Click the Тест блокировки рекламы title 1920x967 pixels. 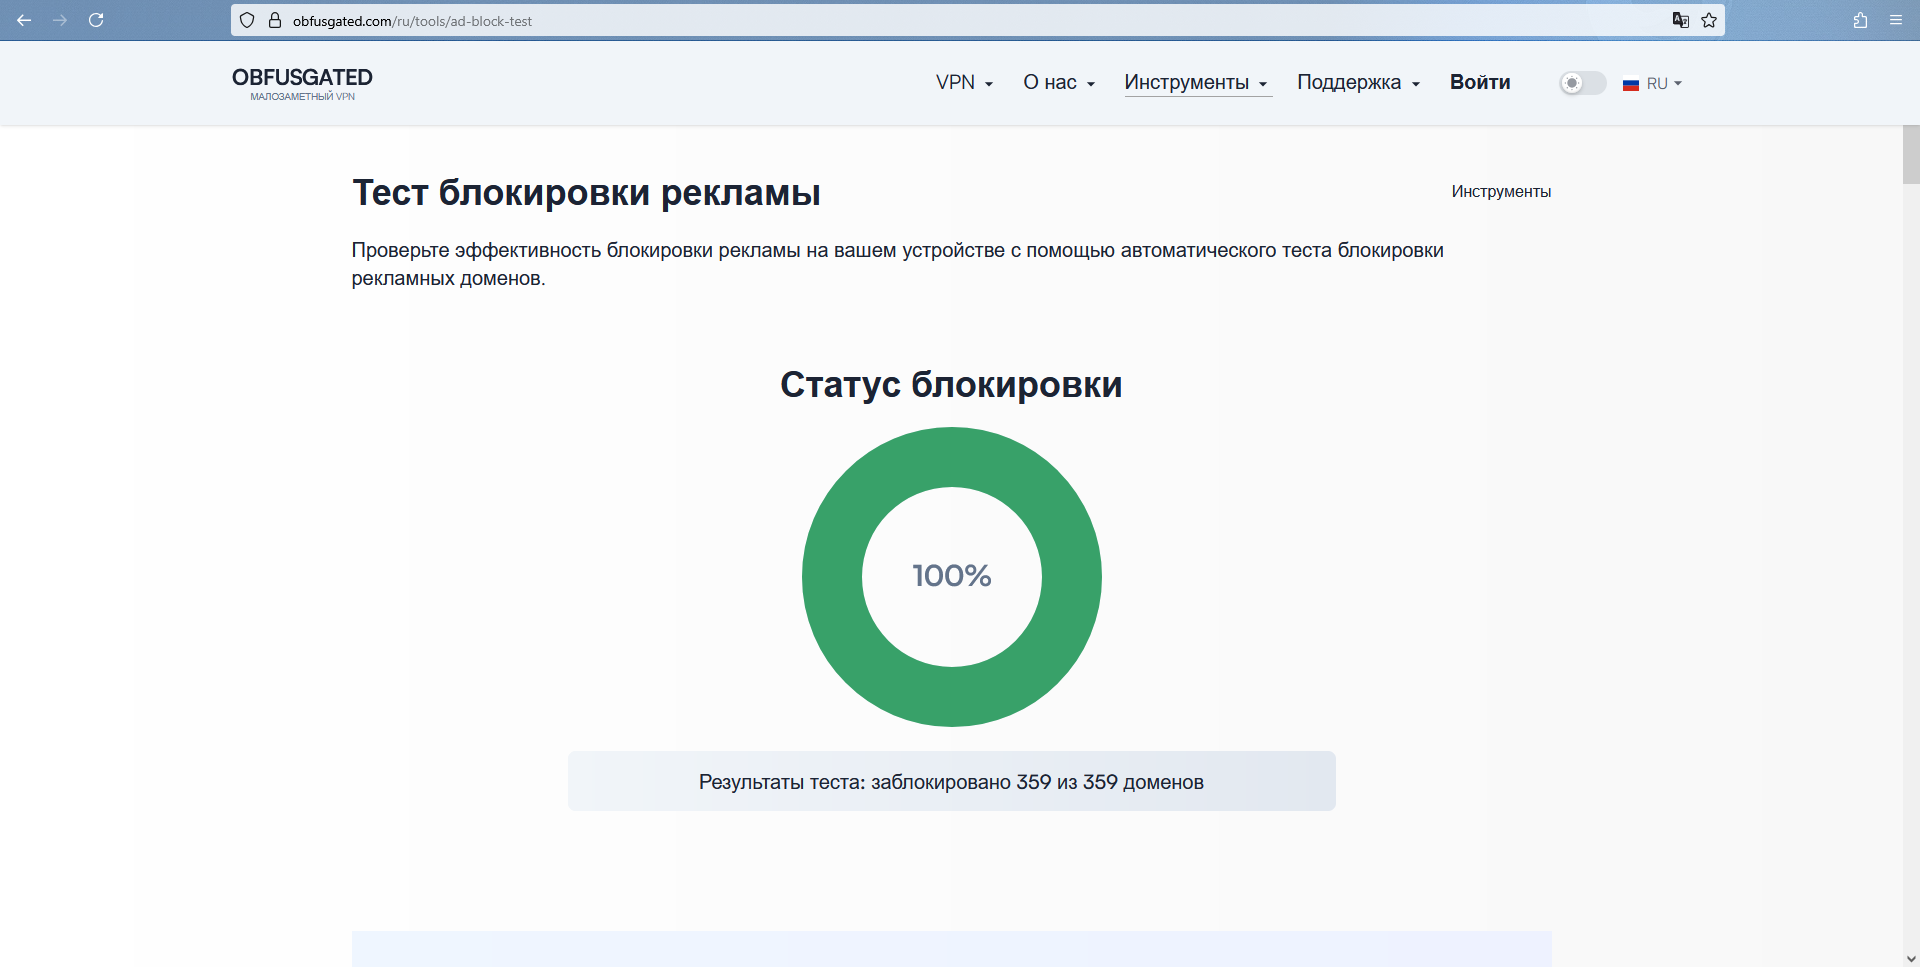tap(587, 193)
